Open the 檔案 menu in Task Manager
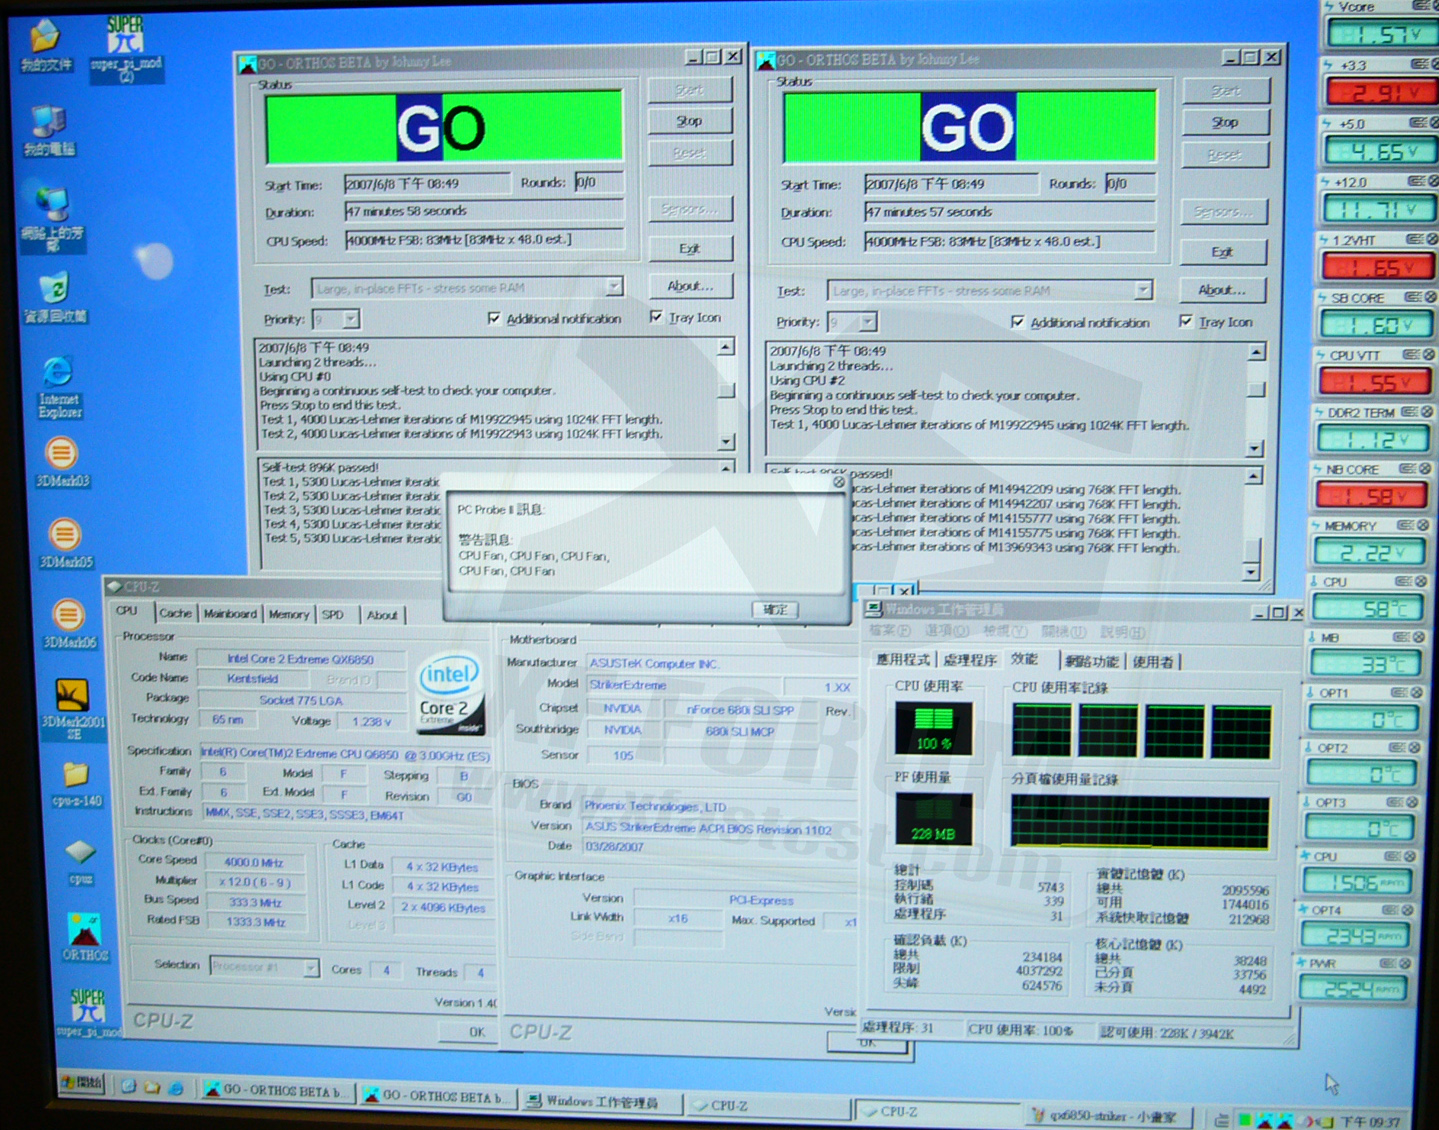The height and width of the screenshot is (1130, 1439). click(x=890, y=631)
